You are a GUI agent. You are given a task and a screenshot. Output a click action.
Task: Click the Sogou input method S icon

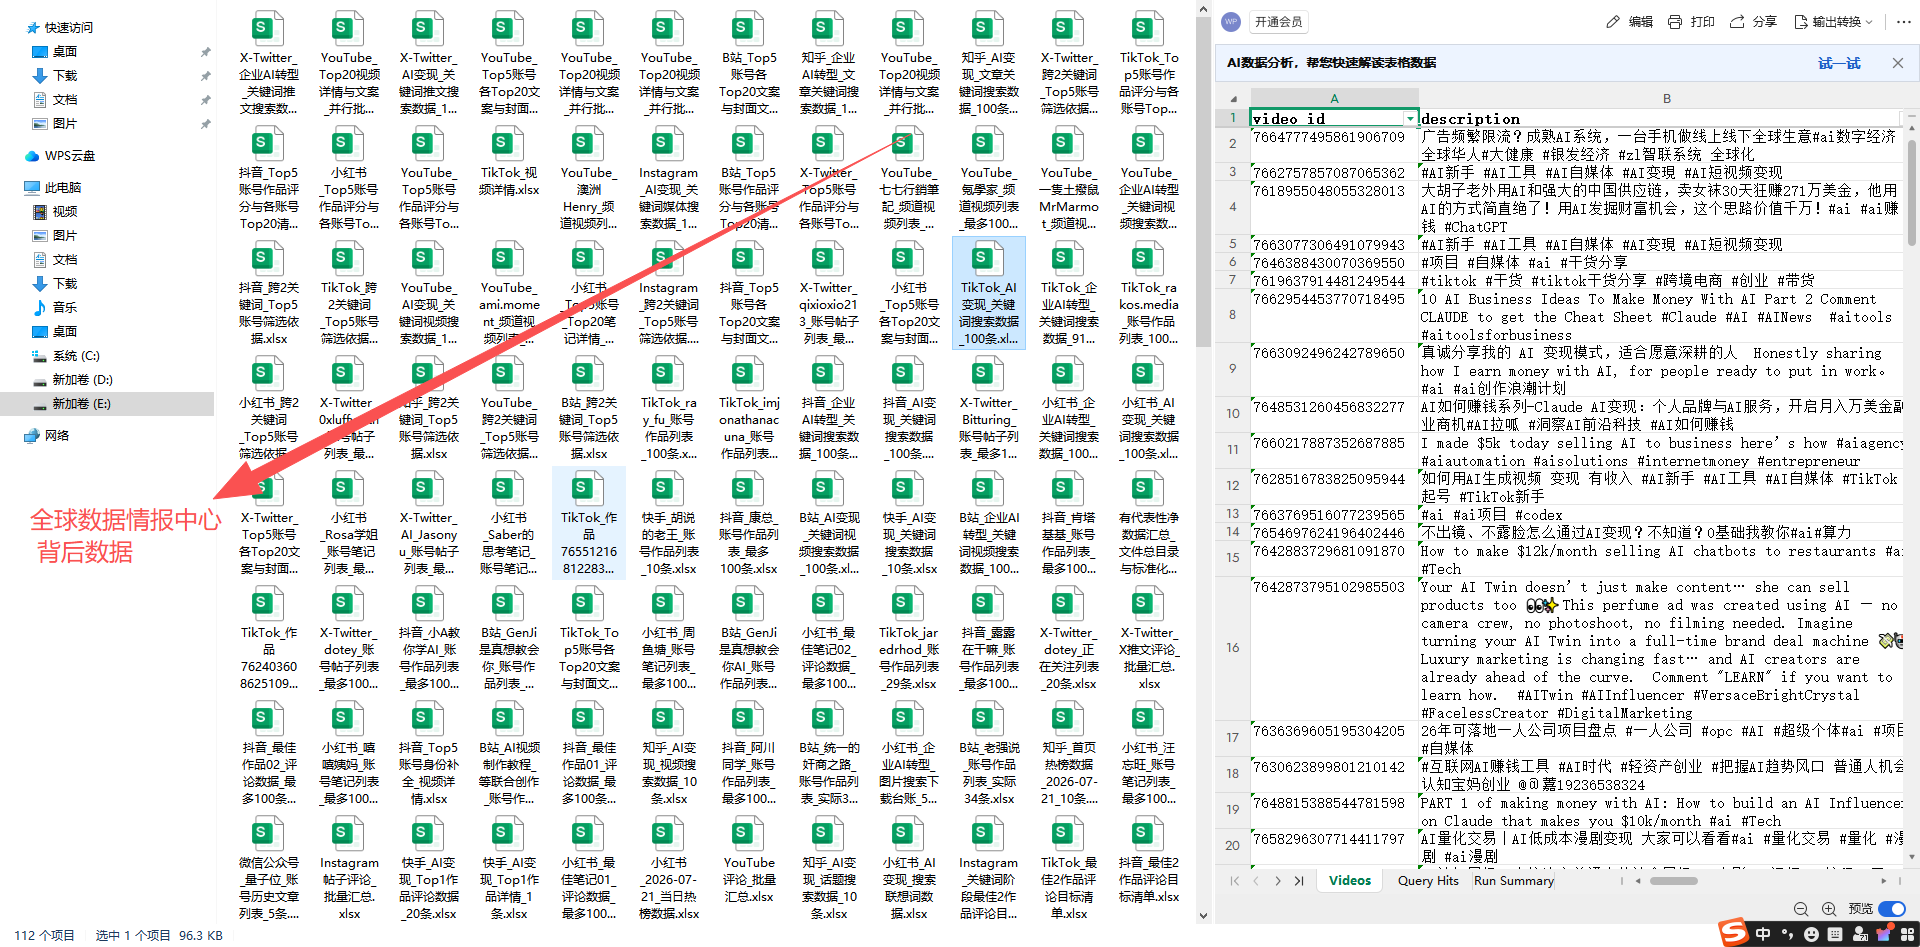click(x=1733, y=932)
